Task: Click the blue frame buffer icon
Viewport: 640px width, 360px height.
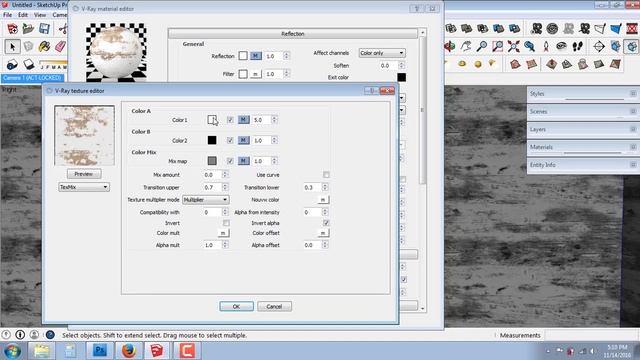Action: click(x=616, y=29)
